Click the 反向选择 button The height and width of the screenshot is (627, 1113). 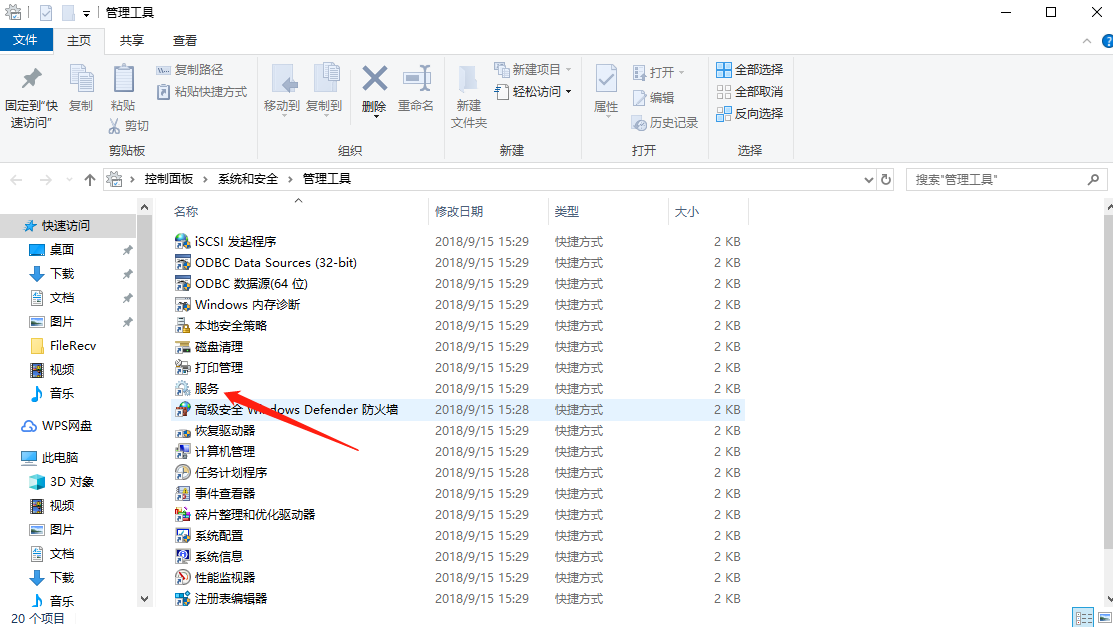pos(750,114)
